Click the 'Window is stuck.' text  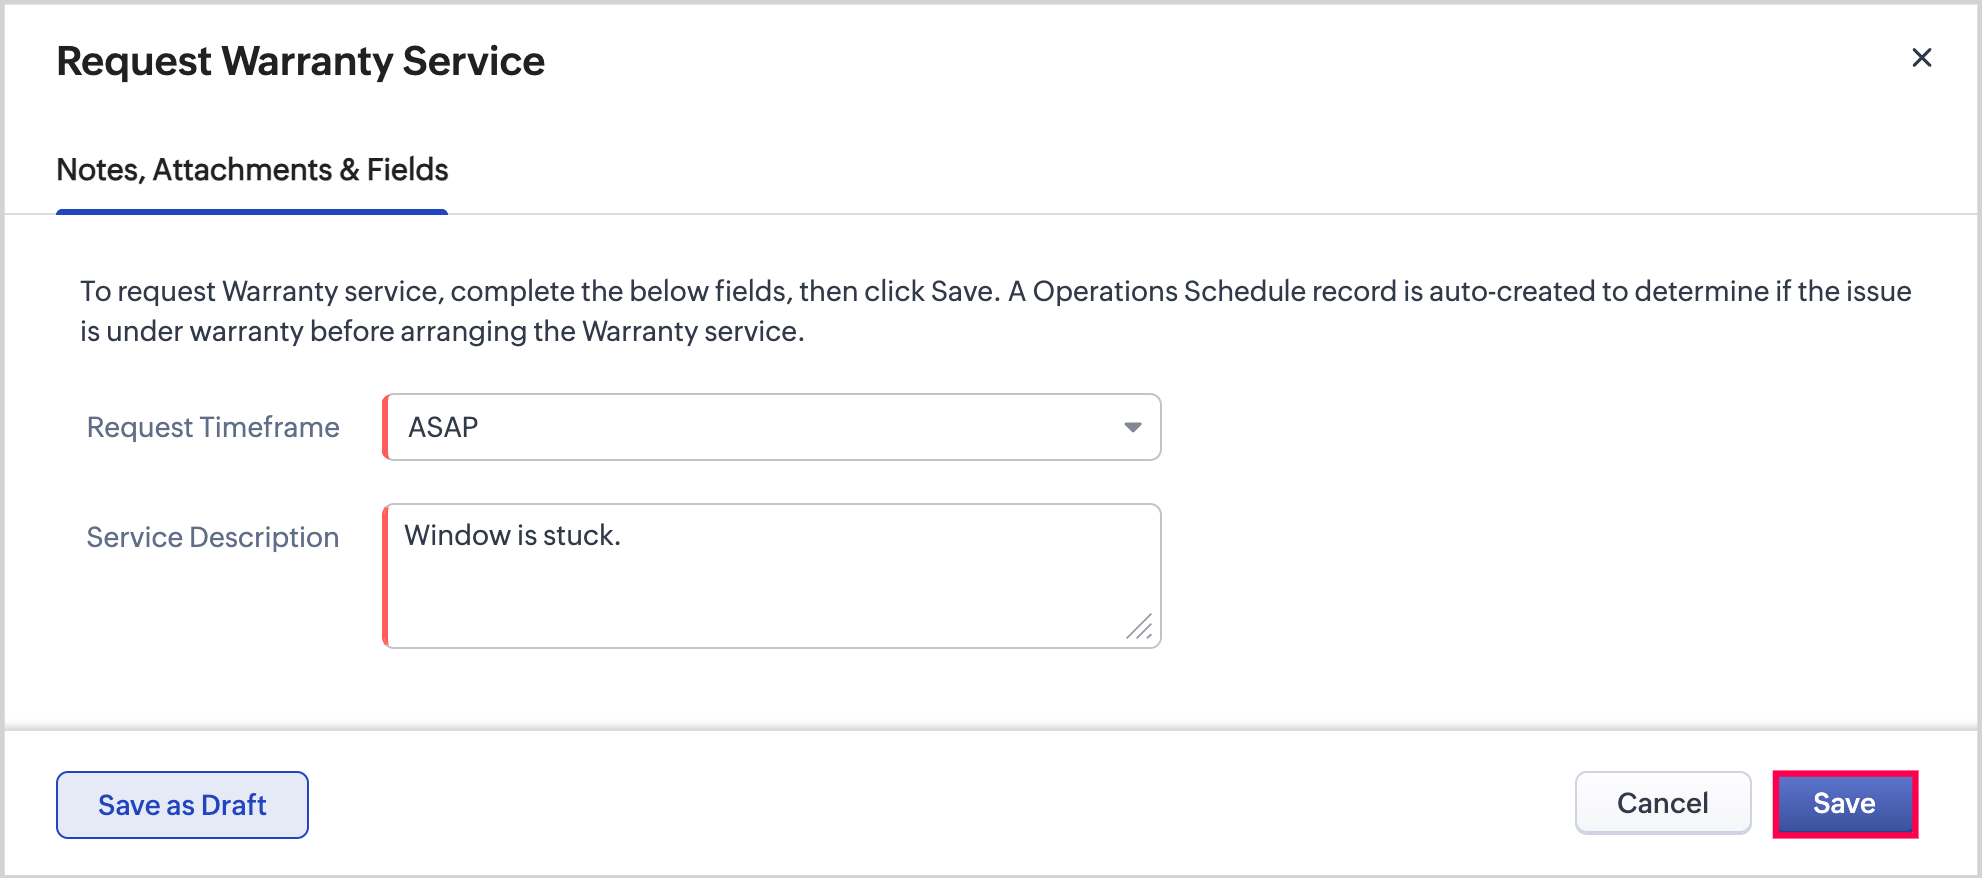coord(512,536)
